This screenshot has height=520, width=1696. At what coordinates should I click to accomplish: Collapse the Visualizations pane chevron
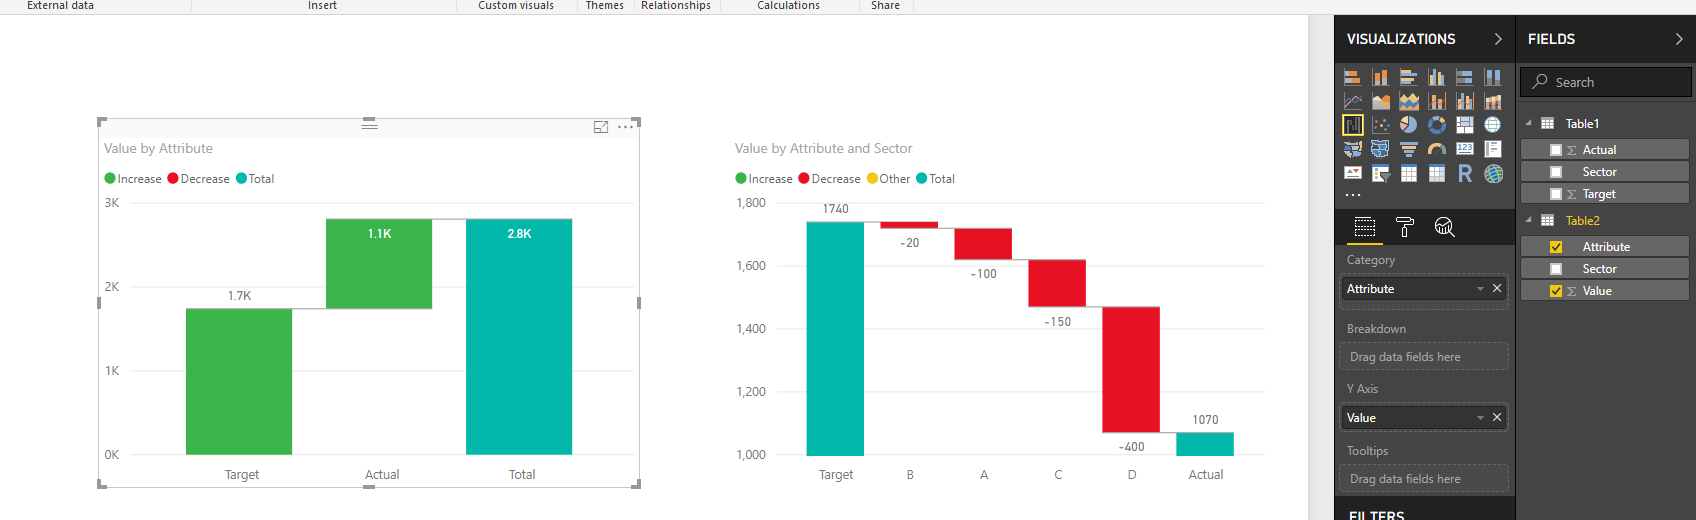1498,39
